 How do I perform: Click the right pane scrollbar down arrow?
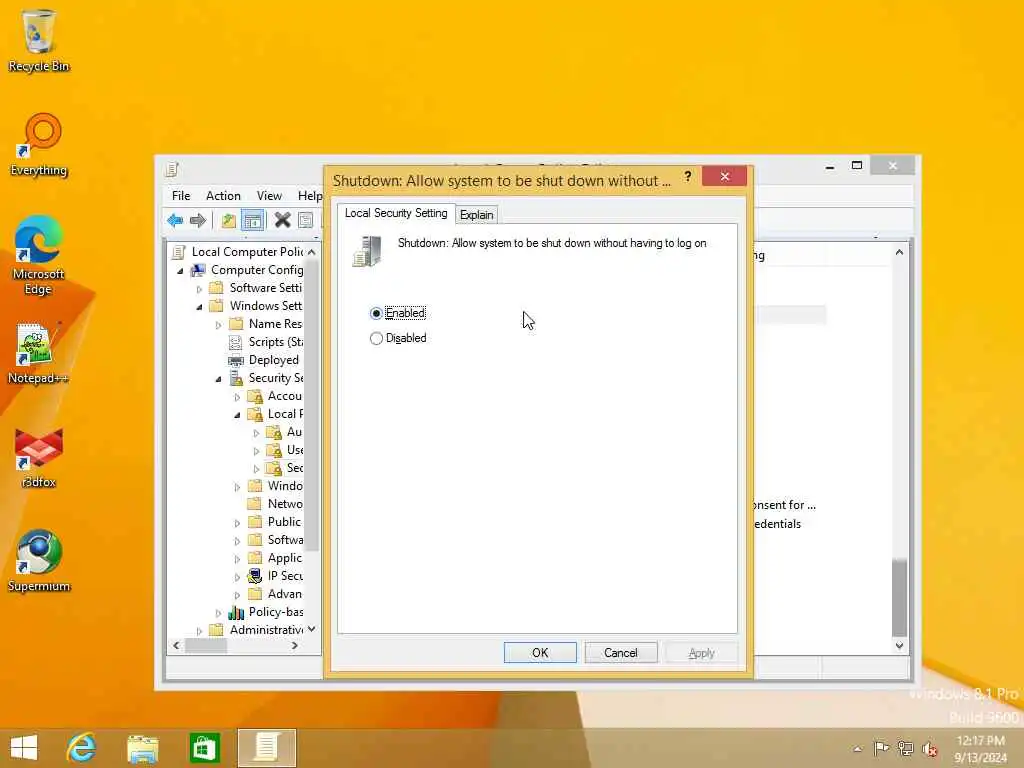[899, 645]
